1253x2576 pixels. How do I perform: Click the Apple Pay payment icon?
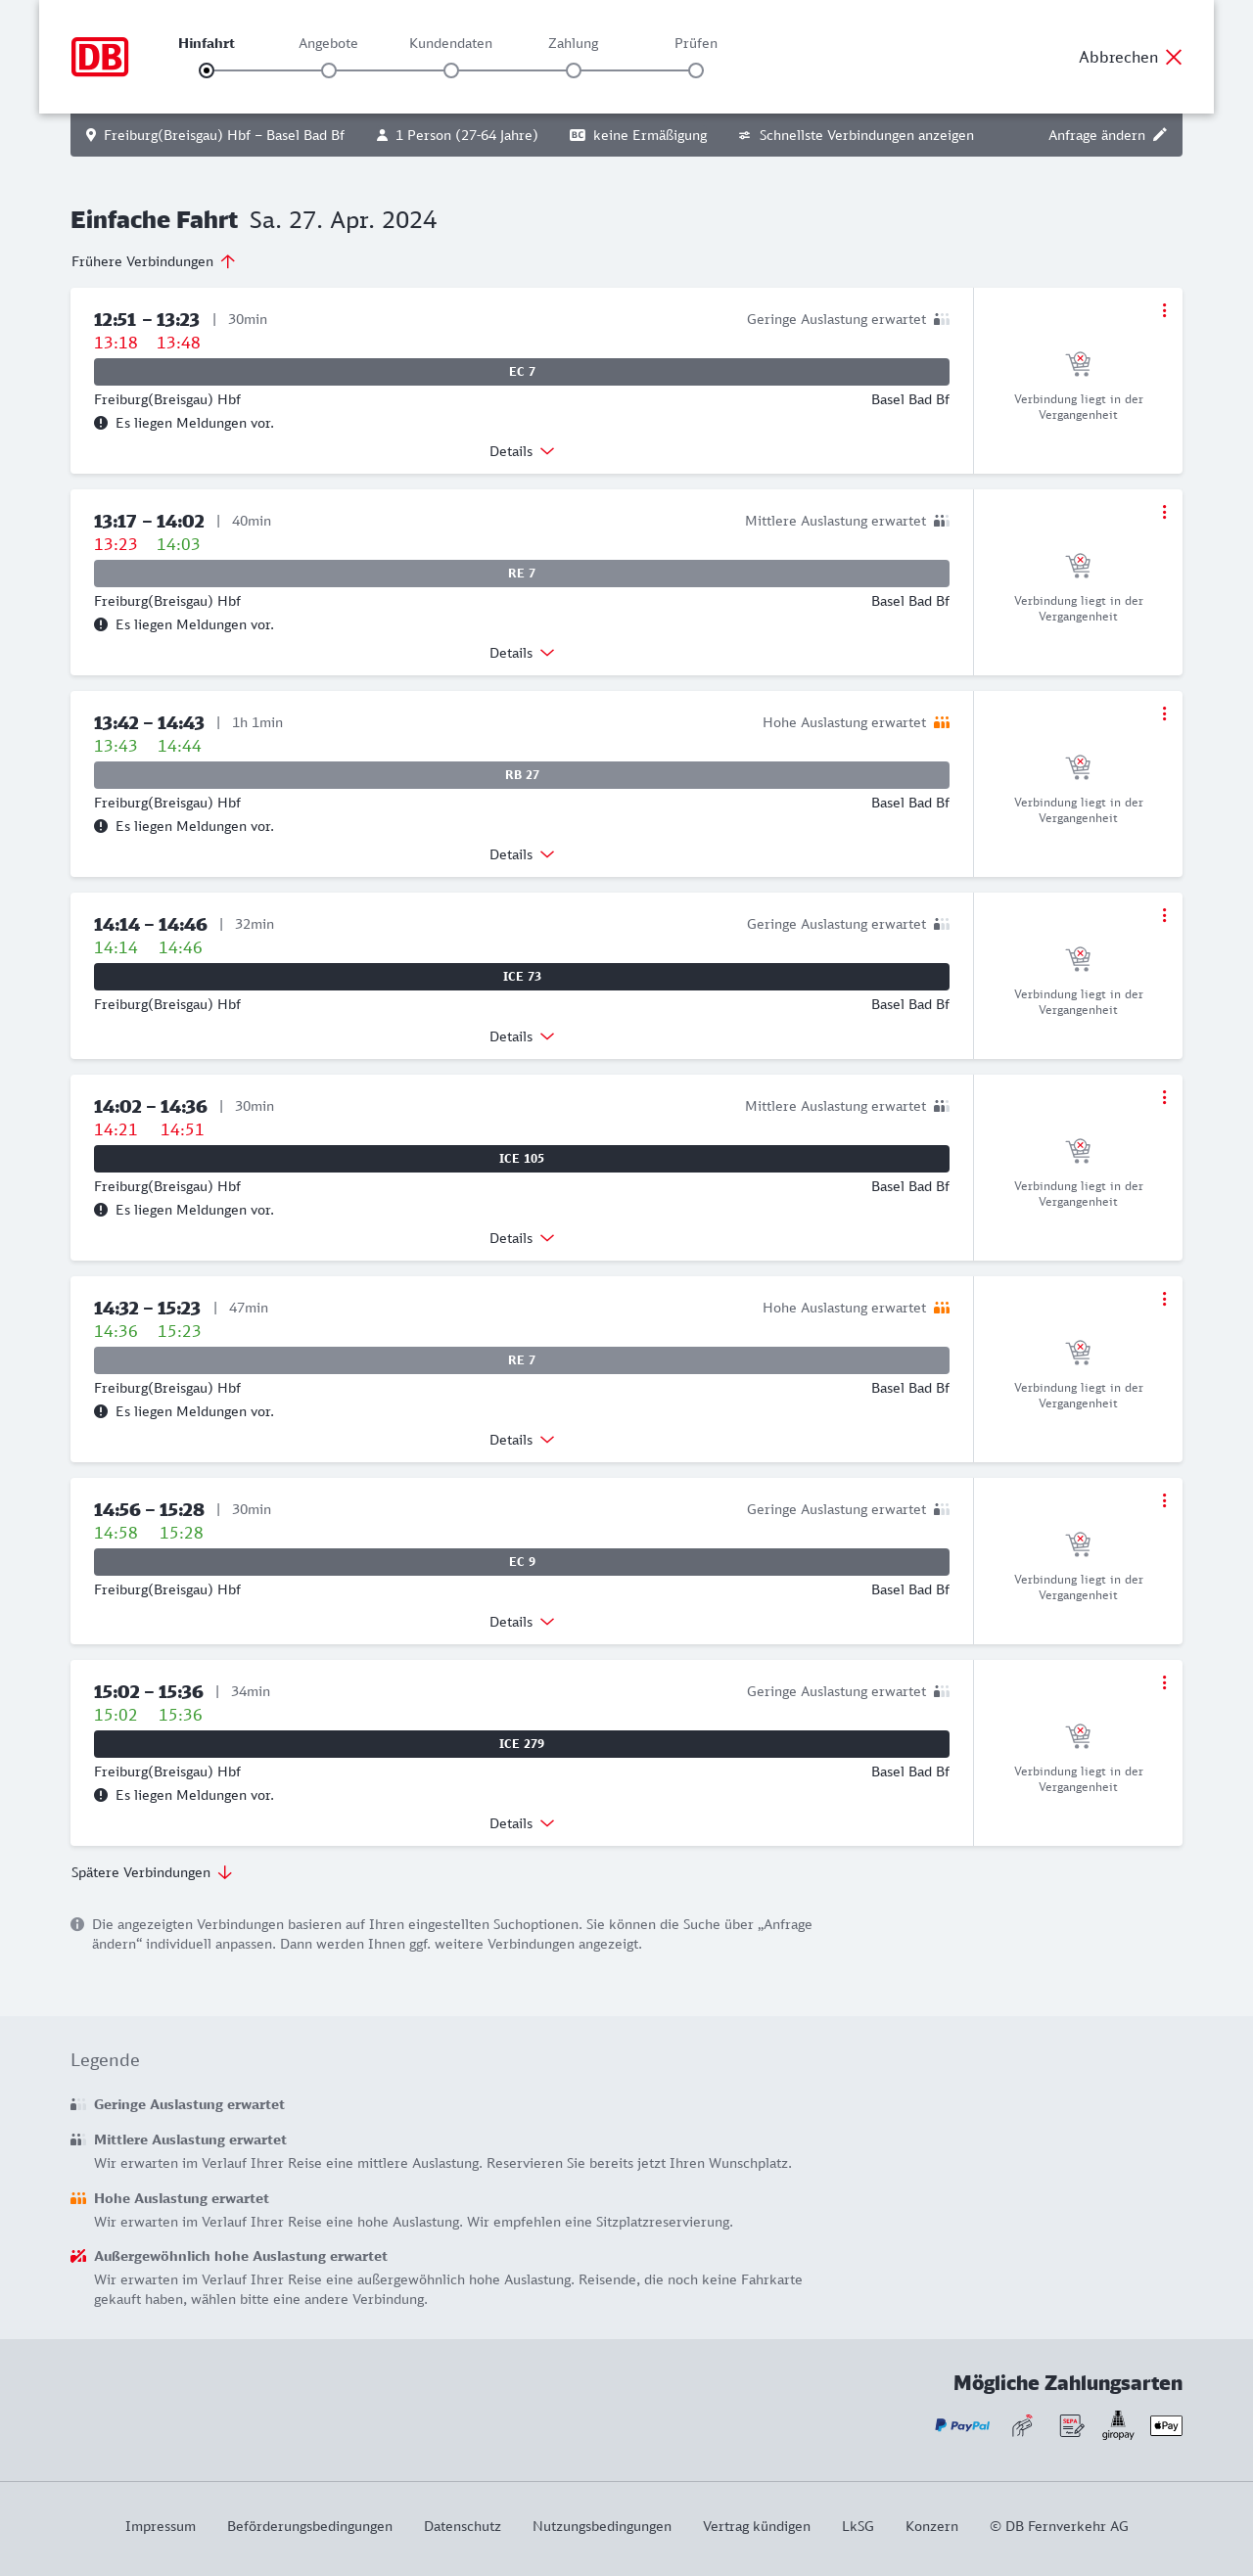[1166, 2425]
